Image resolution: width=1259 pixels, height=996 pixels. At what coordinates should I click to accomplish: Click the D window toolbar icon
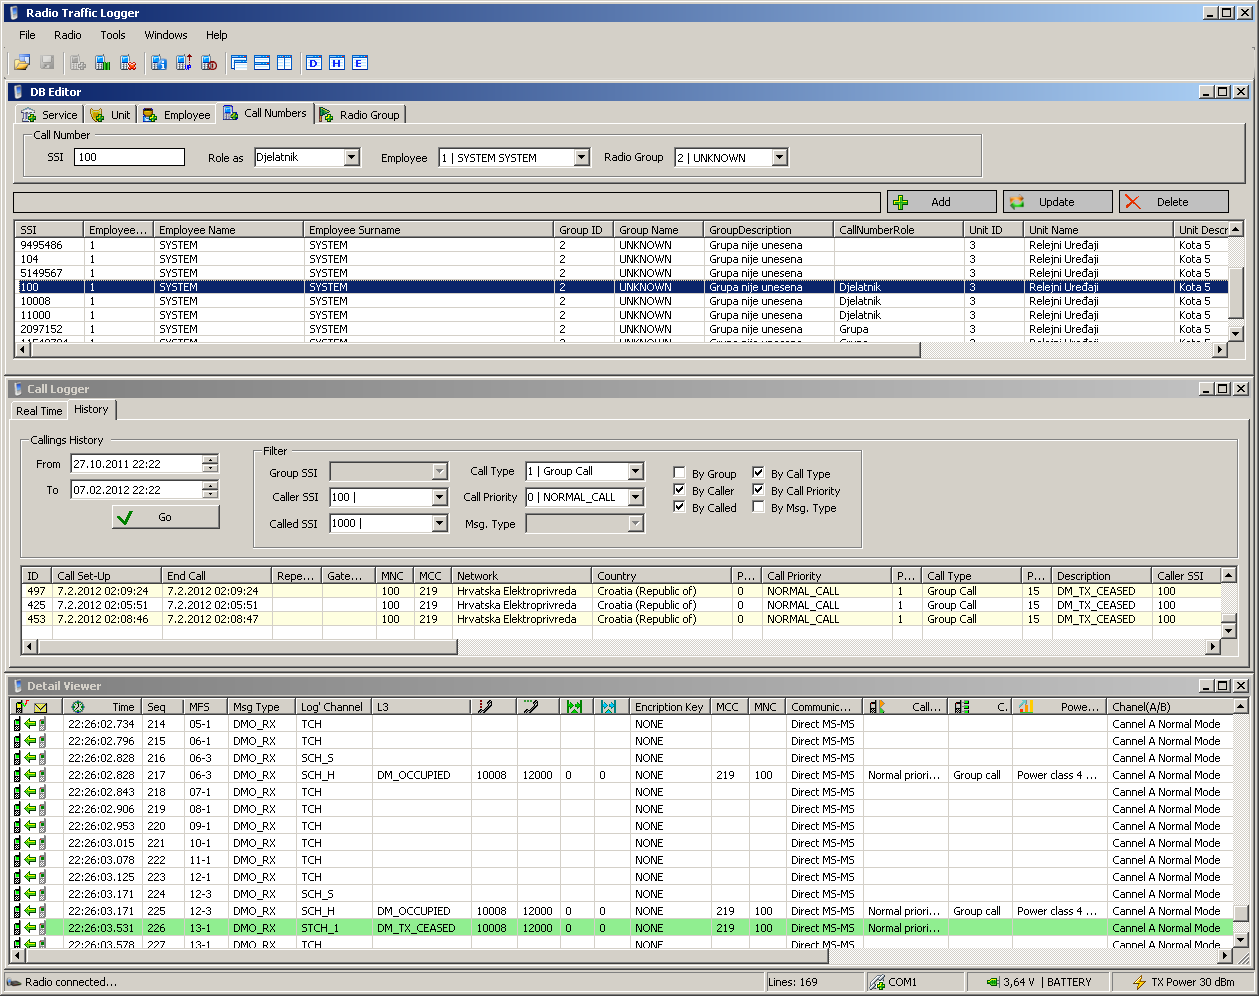point(313,63)
